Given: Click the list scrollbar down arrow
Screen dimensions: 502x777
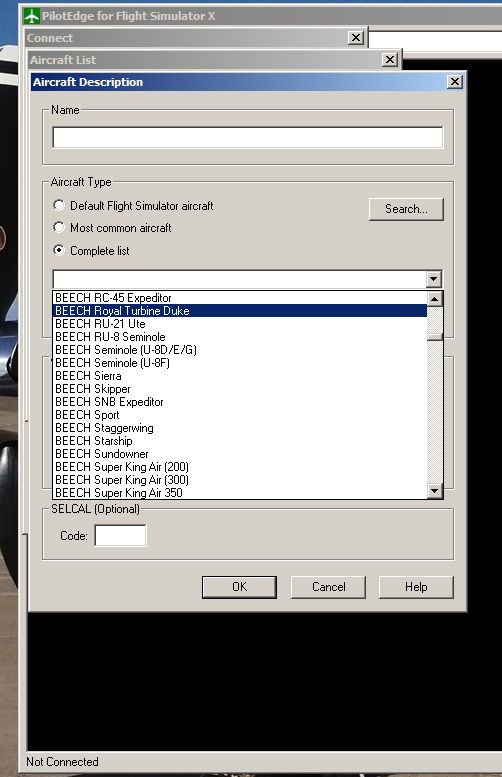Looking at the screenshot, I should tap(435, 491).
